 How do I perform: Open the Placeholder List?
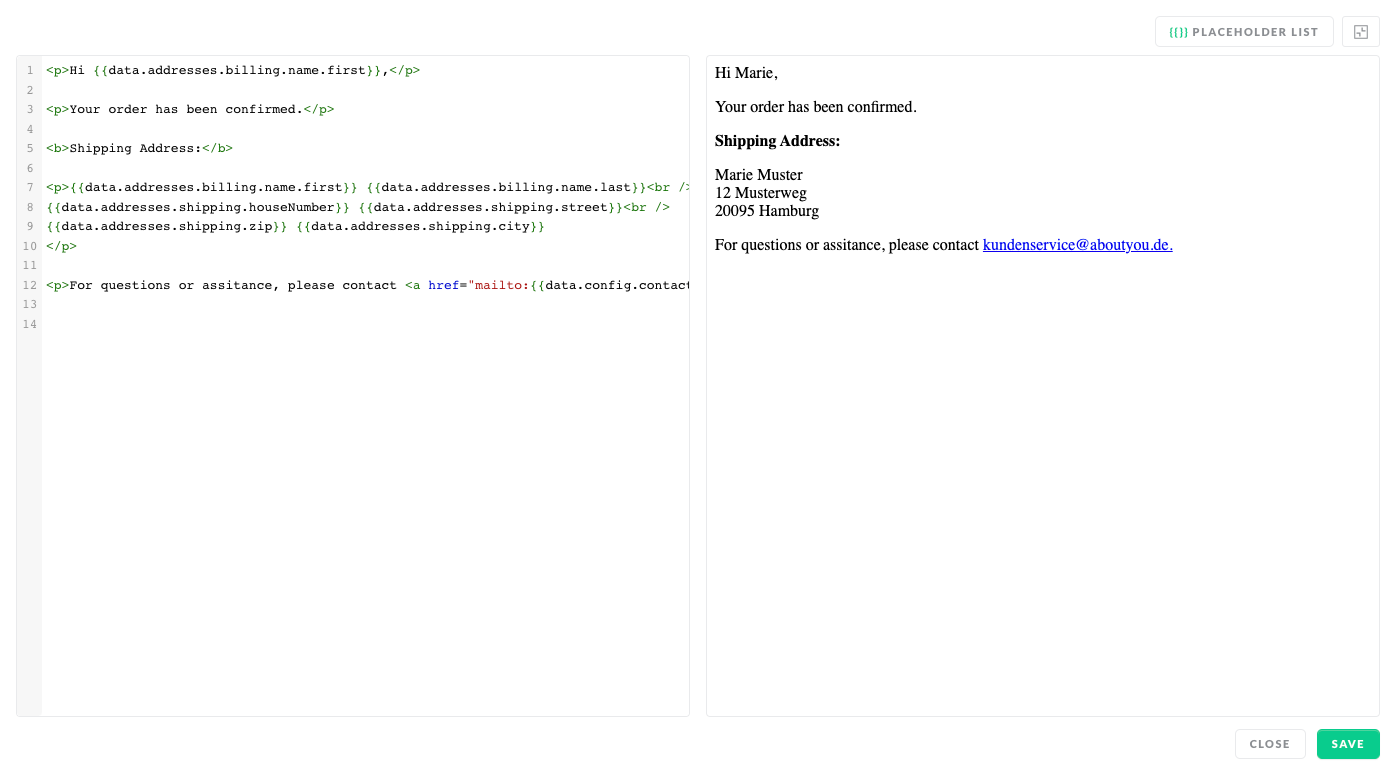coord(1243,32)
